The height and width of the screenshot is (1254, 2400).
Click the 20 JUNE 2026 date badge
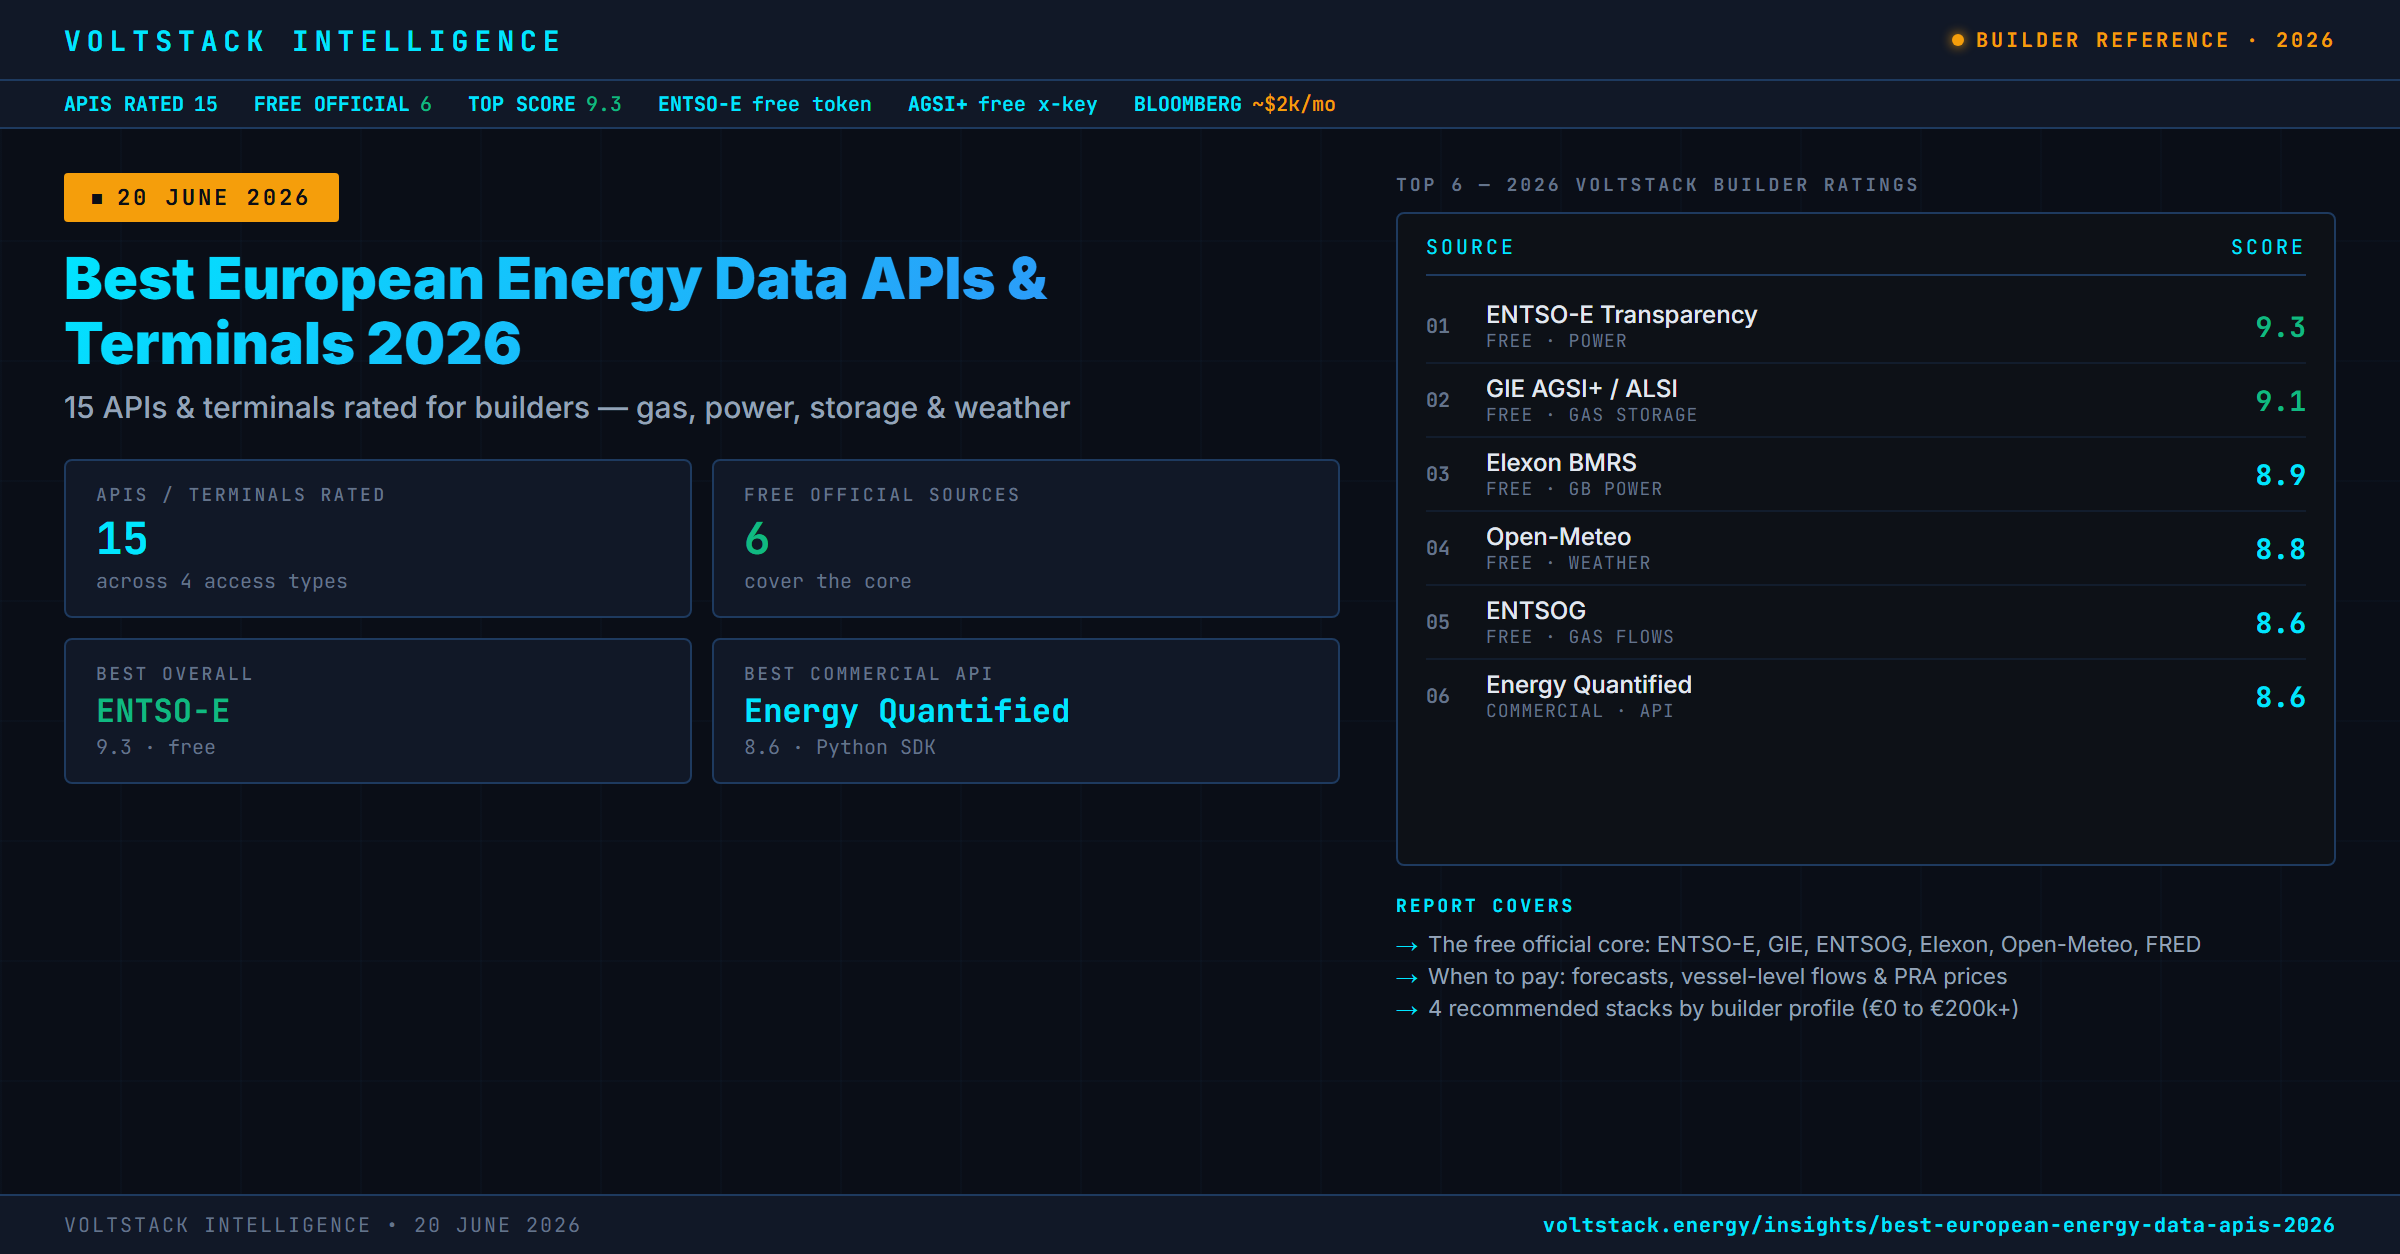coord(201,197)
